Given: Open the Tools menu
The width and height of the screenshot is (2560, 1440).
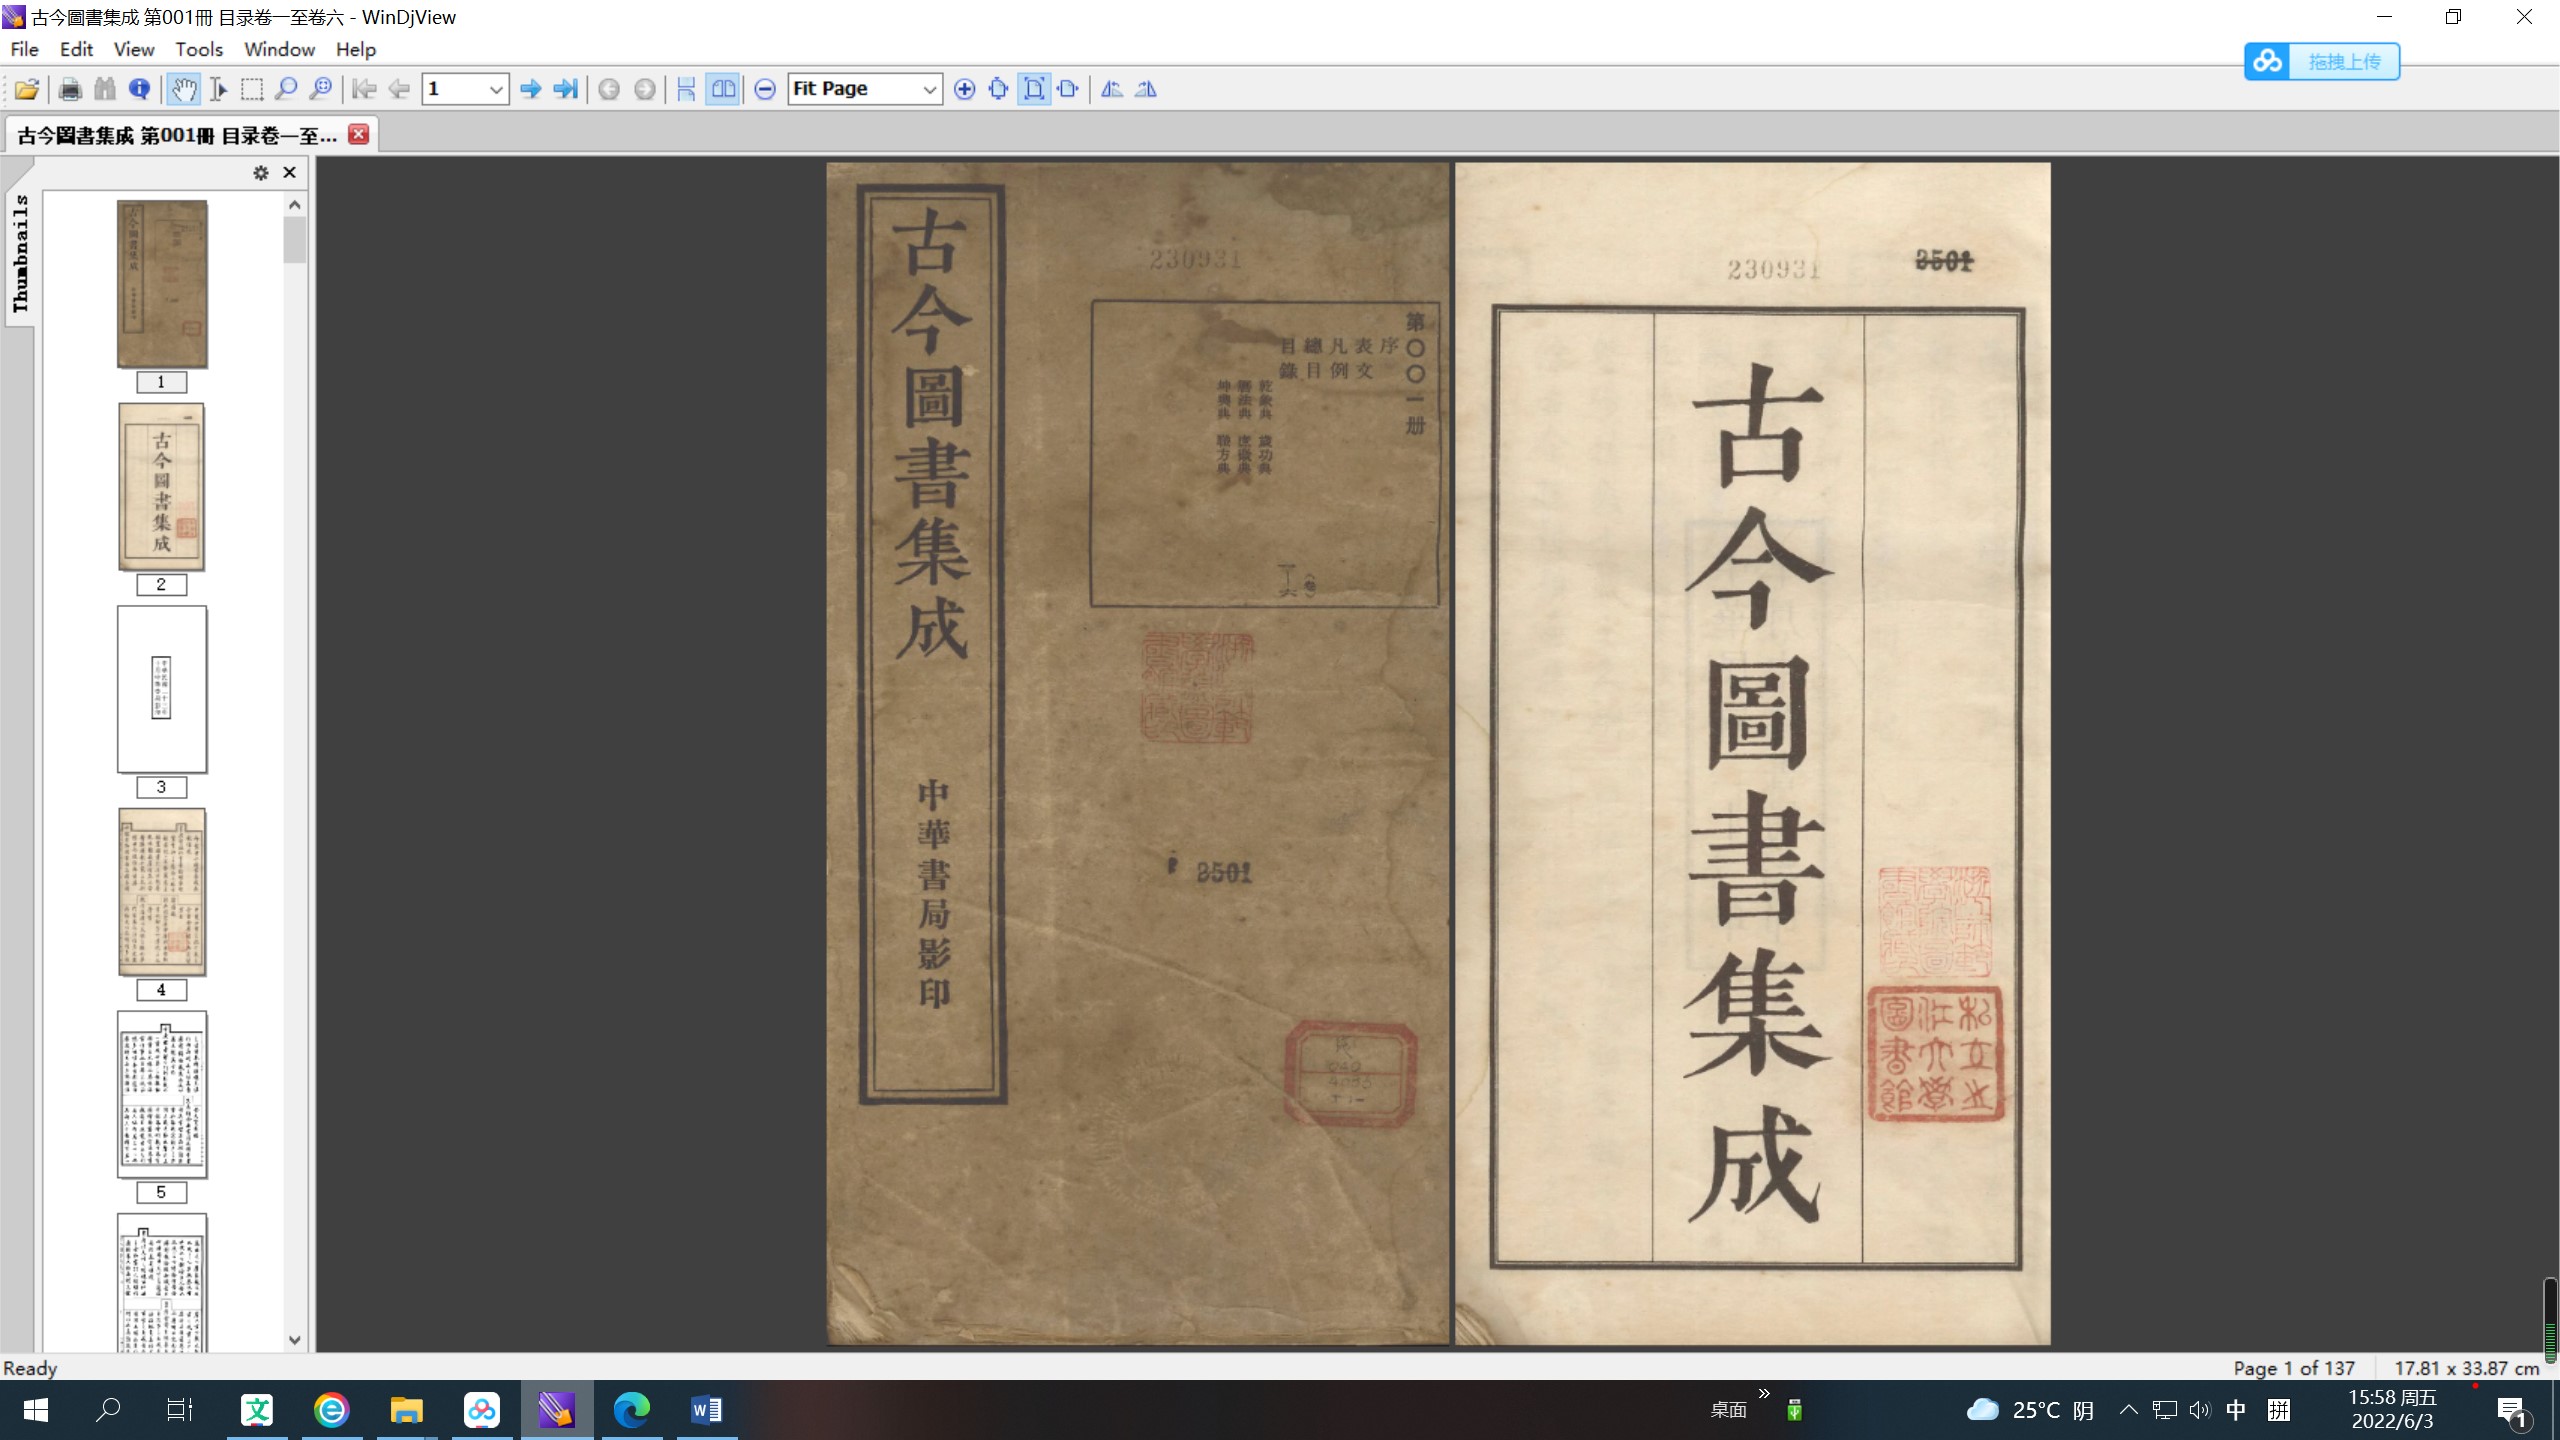Looking at the screenshot, I should [x=199, y=49].
